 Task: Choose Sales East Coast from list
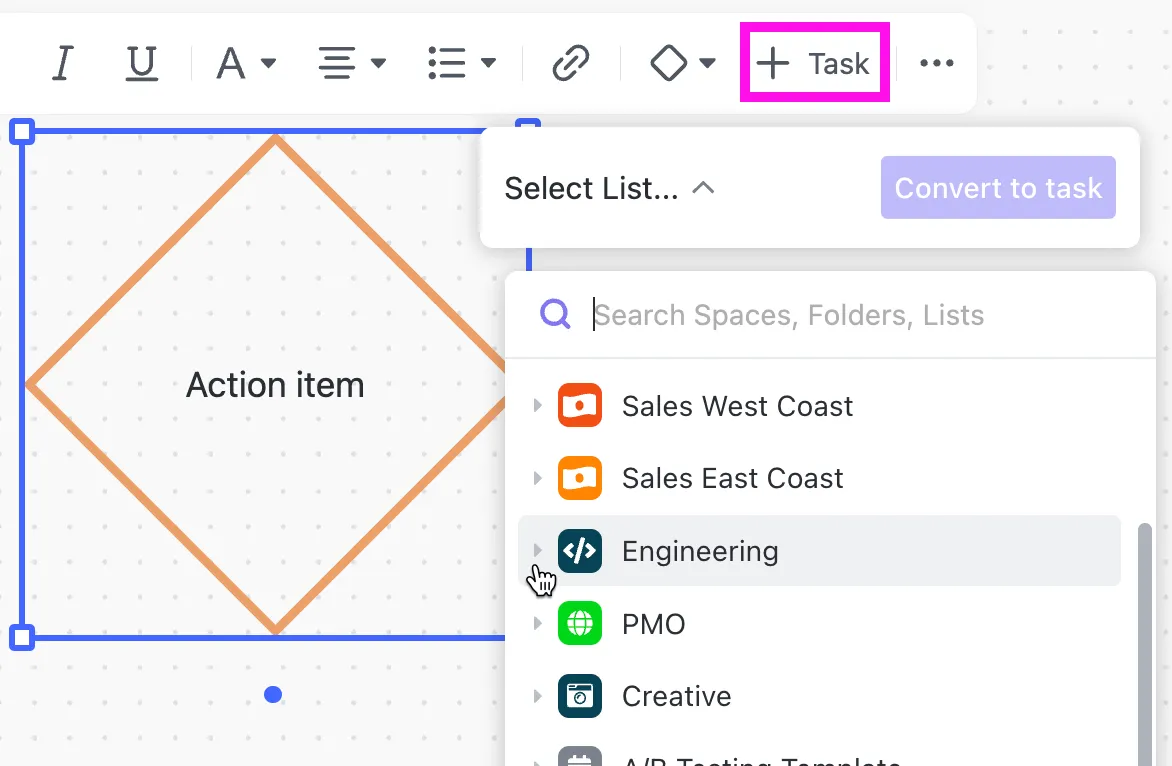point(732,478)
